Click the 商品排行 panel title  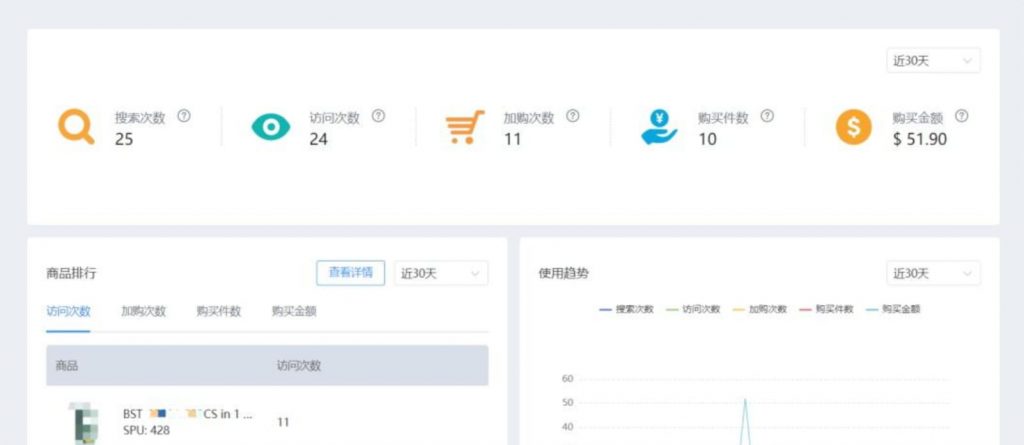click(x=71, y=273)
